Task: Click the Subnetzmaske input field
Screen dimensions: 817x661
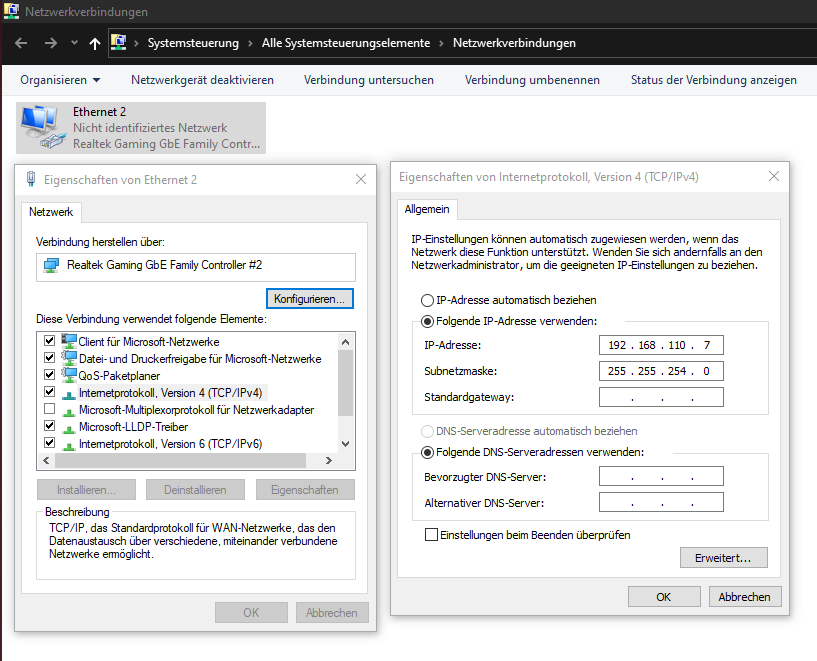Action: tap(661, 371)
